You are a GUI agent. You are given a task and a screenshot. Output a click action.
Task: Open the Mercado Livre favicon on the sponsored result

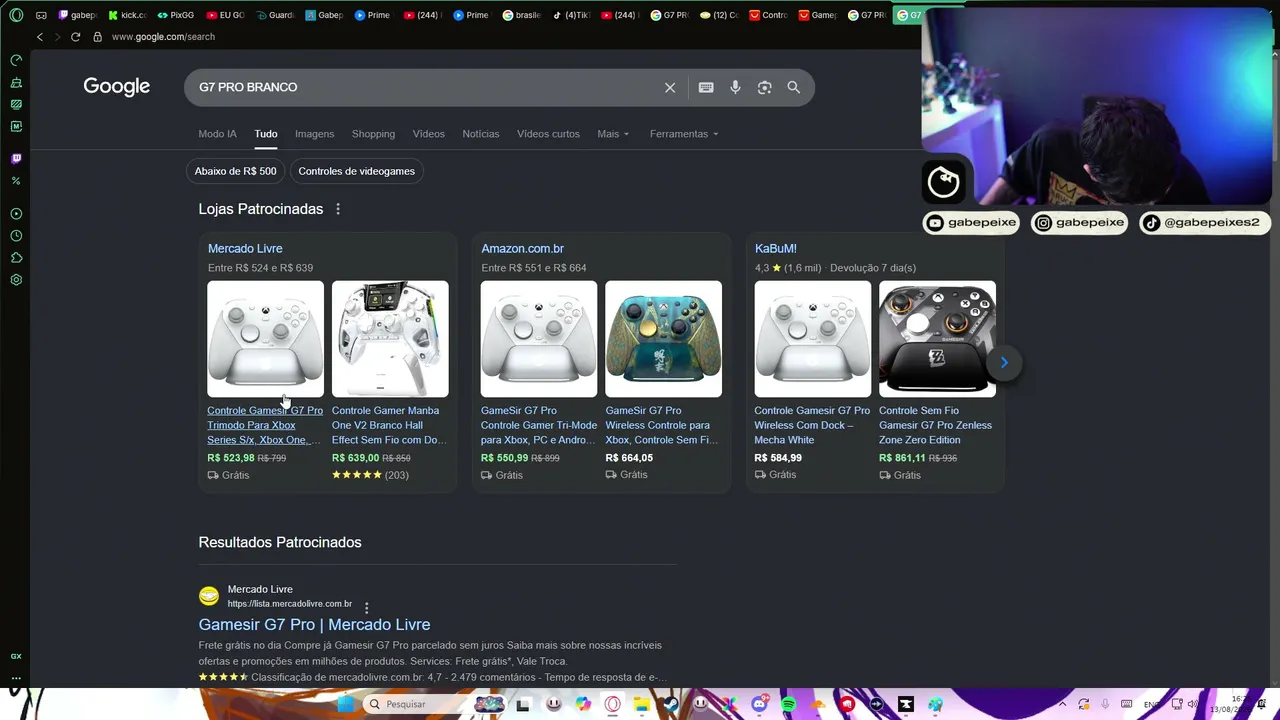[x=209, y=596]
